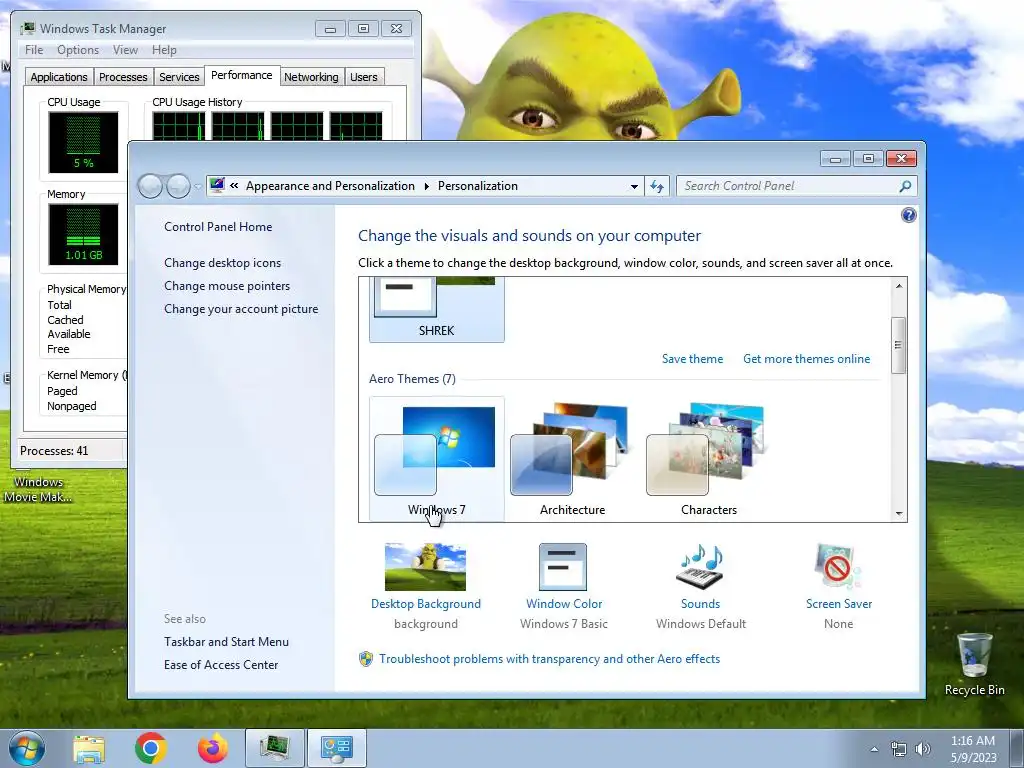The width and height of the screenshot is (1024, 768).
Task: Click Change your account picture link
Action: (x=241, y=309)
